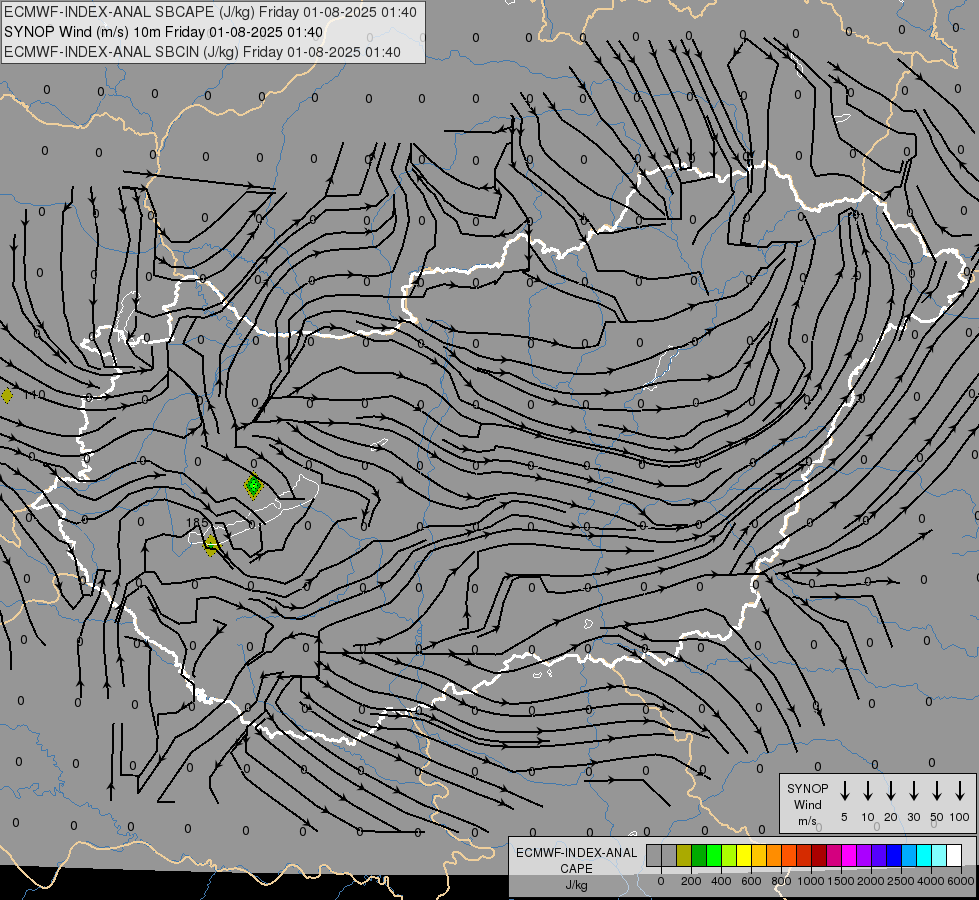979x900 pixels.
Task: Click the 200 tick label on CAPE scale
Action: coord(691,881)
